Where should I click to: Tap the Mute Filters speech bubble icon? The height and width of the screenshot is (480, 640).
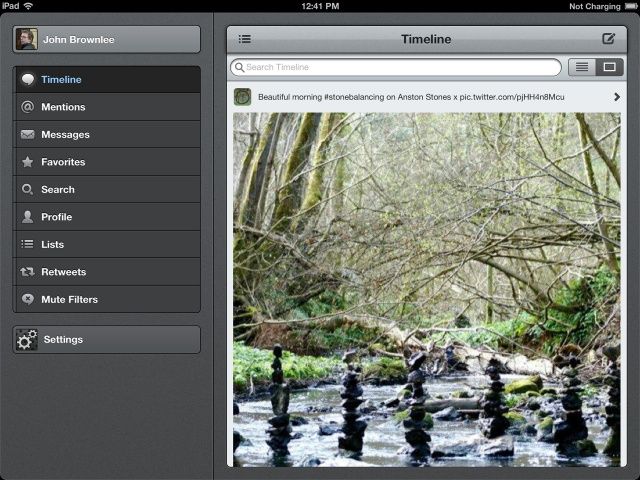coord(28,299)
